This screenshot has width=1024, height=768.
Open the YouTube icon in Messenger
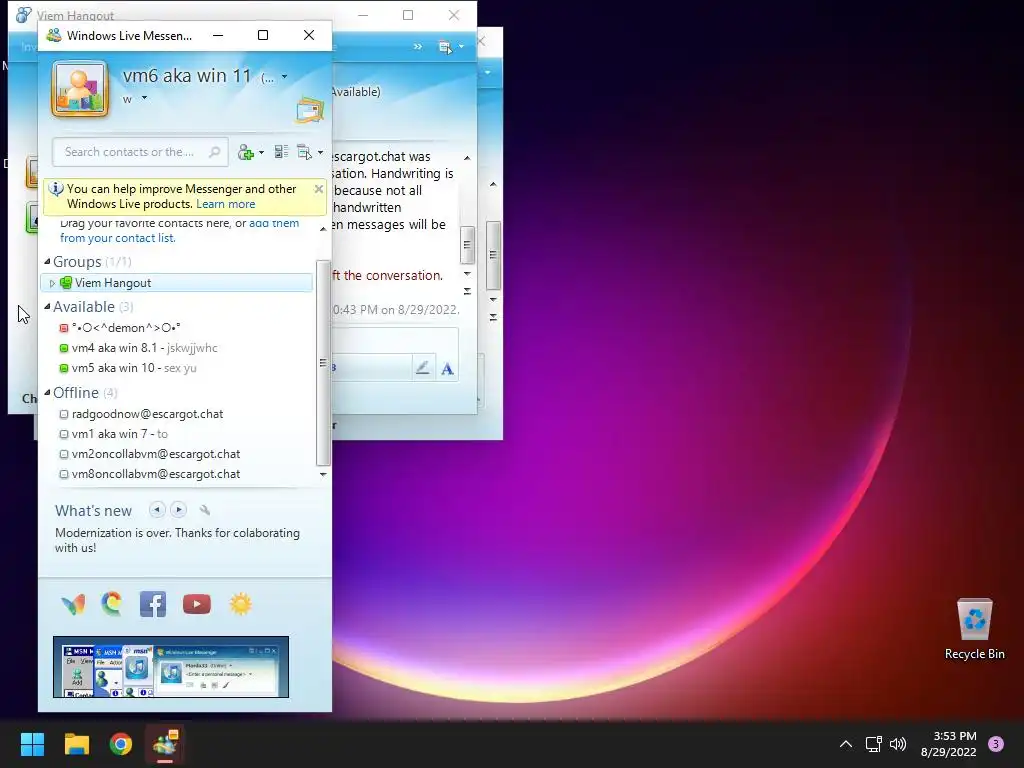tap(197, 604)
